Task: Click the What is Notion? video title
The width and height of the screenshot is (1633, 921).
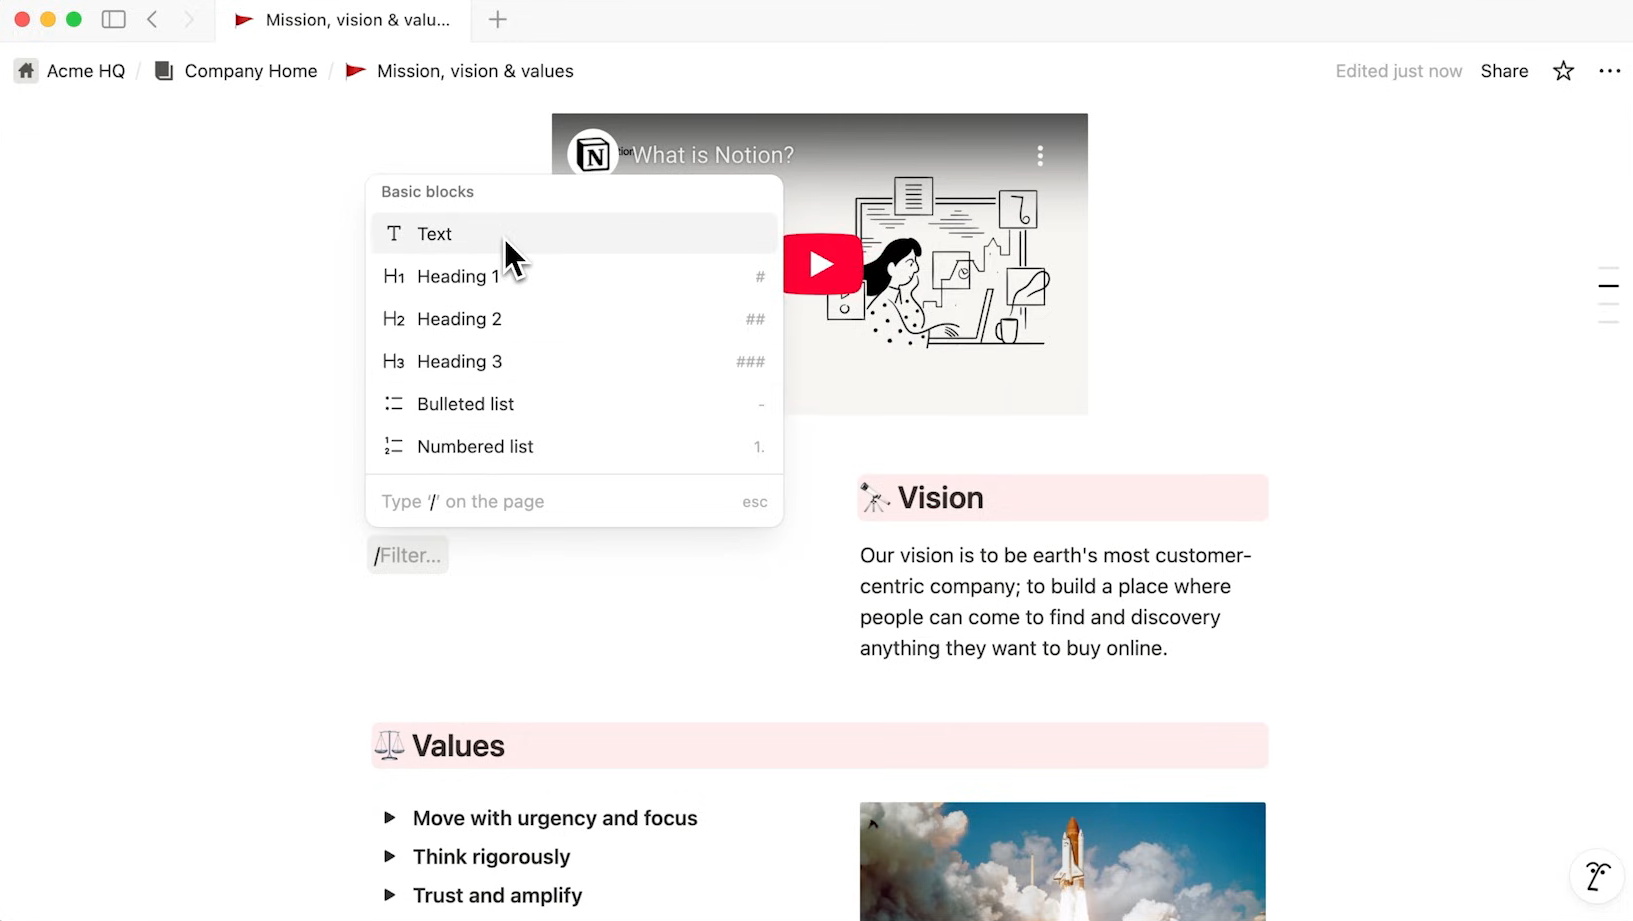Action: tap(713, 155)
